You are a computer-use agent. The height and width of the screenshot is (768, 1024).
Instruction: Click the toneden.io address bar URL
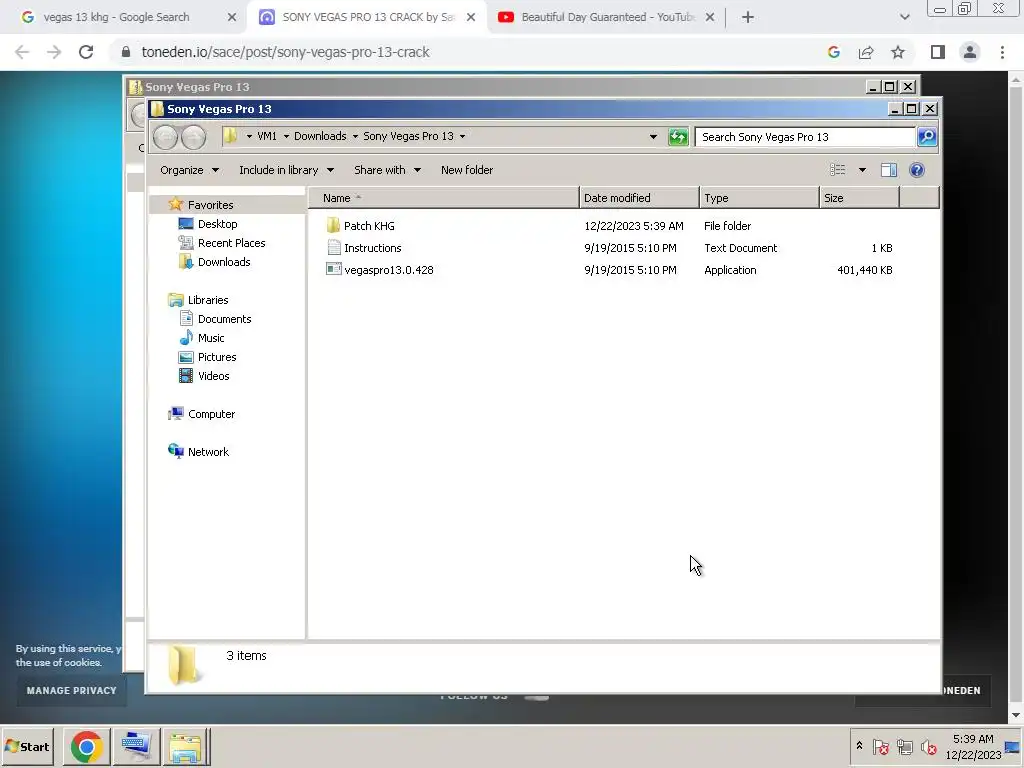coord(285,52)
